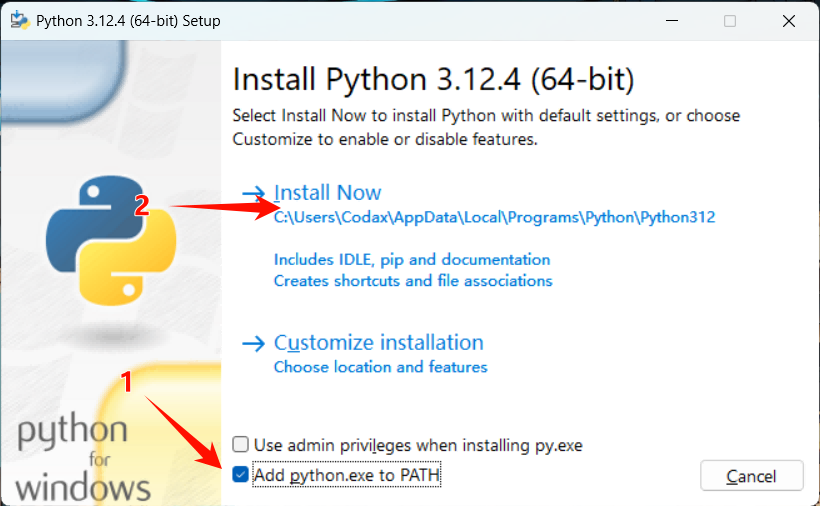Click the disabled maximize window icon
Viewport: 820px width, 506px height.
(x=730, y=21)
